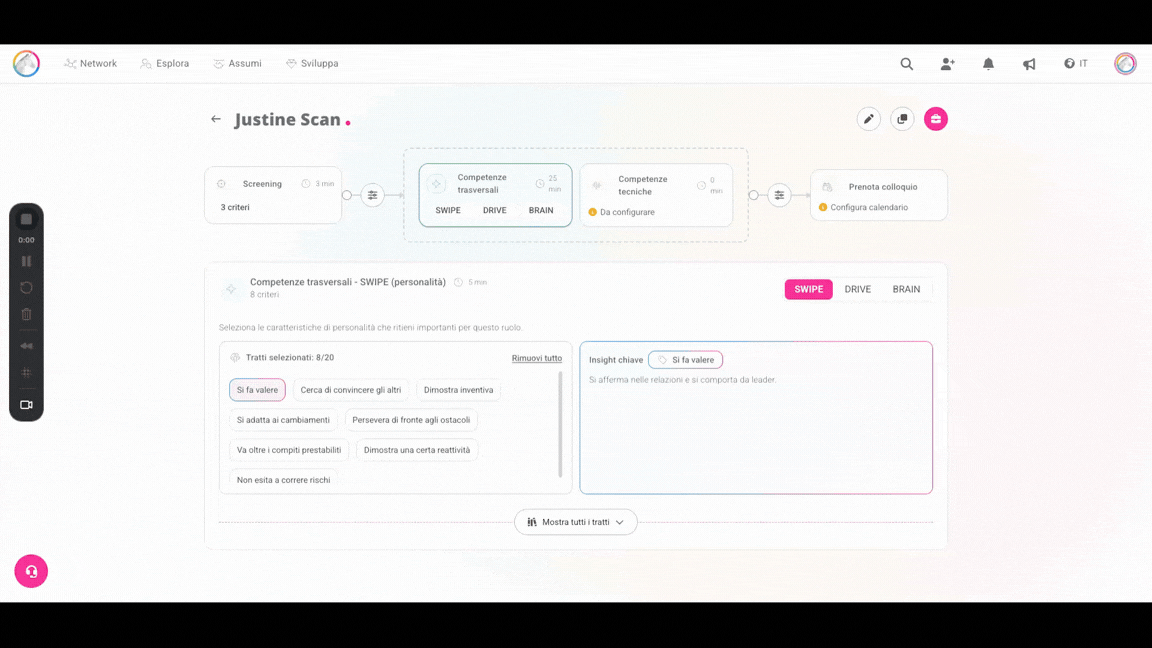
Task: Open the IT language selector
Action: click(x=1076, y=64)
